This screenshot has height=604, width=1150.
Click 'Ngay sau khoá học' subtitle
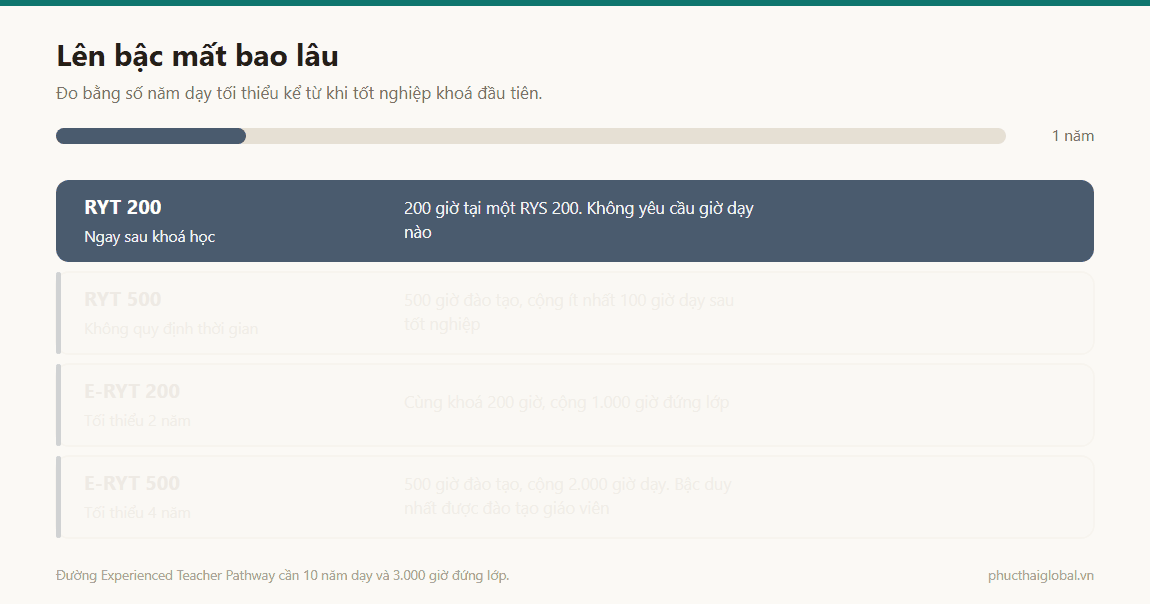point(150,237)
